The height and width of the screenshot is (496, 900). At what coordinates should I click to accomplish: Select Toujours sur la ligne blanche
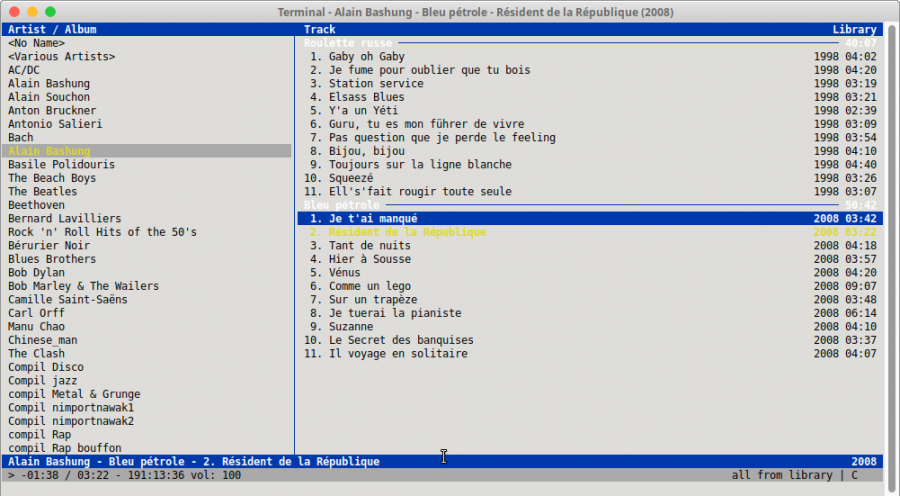590,165
